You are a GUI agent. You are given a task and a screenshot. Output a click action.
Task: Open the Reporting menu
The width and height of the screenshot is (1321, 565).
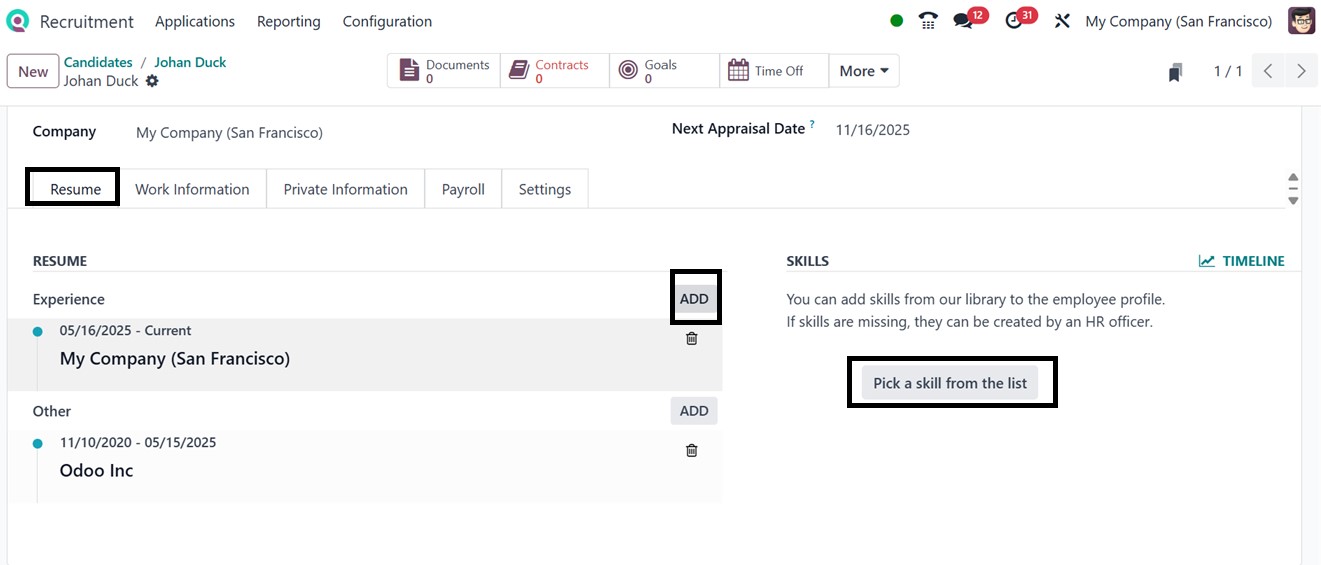288,21
